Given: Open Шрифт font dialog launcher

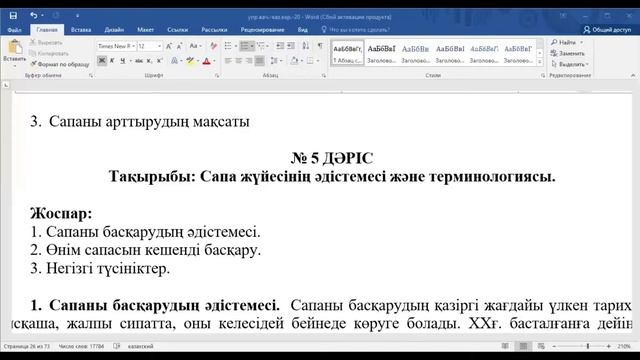Looking at the screenshot, I should (x=217, y=76).
